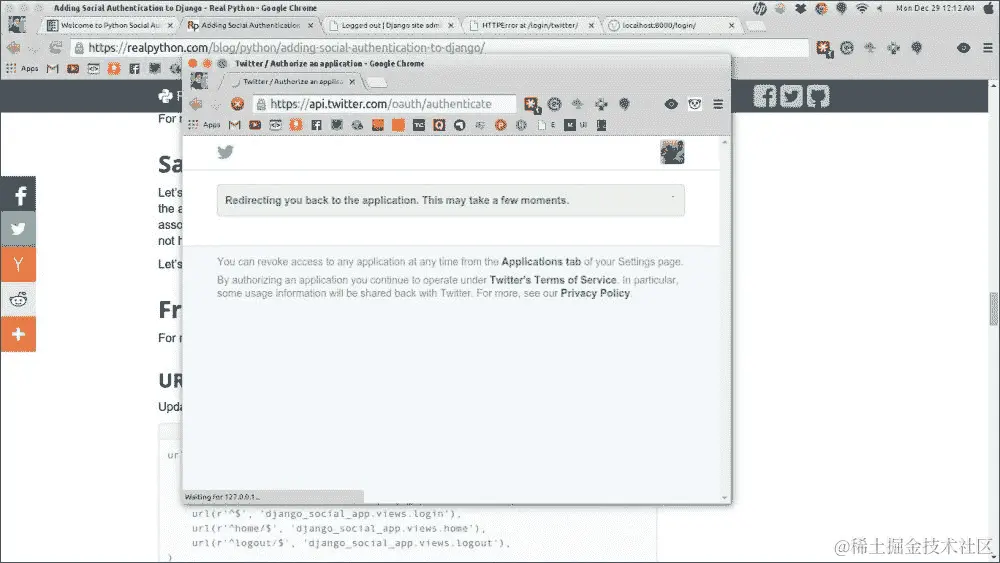Click the asterisk extension icon in the popup toolbar

coord(531,105)
